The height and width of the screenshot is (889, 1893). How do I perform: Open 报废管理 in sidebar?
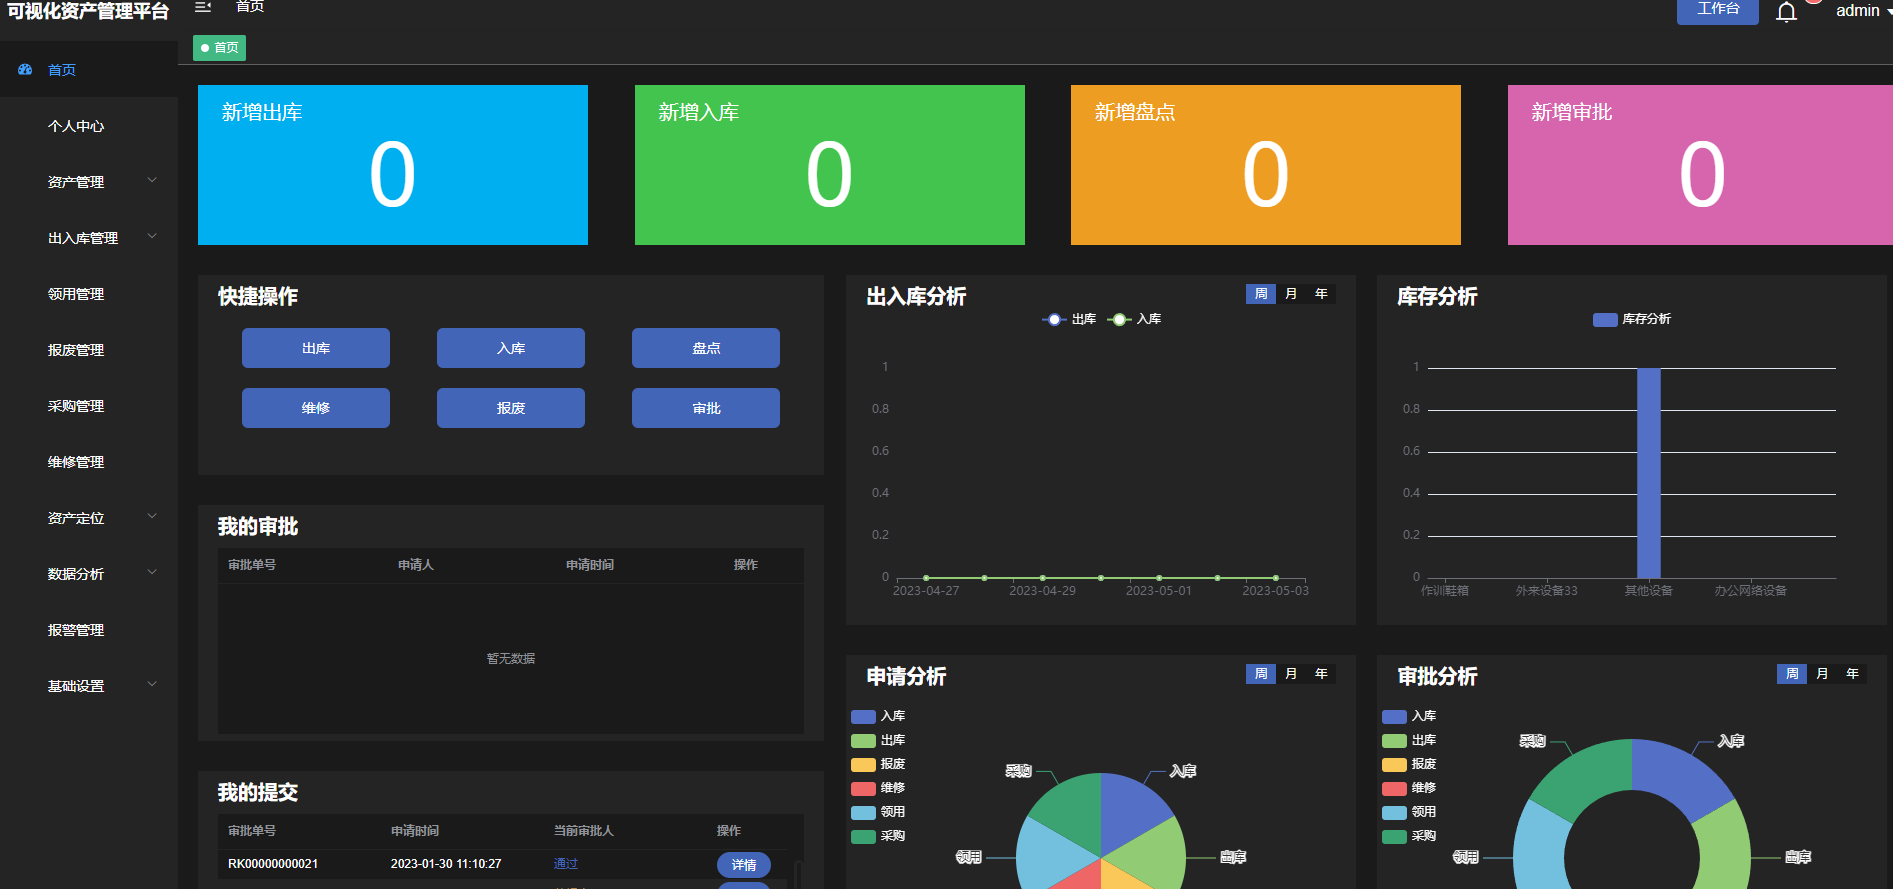(89, 350)
